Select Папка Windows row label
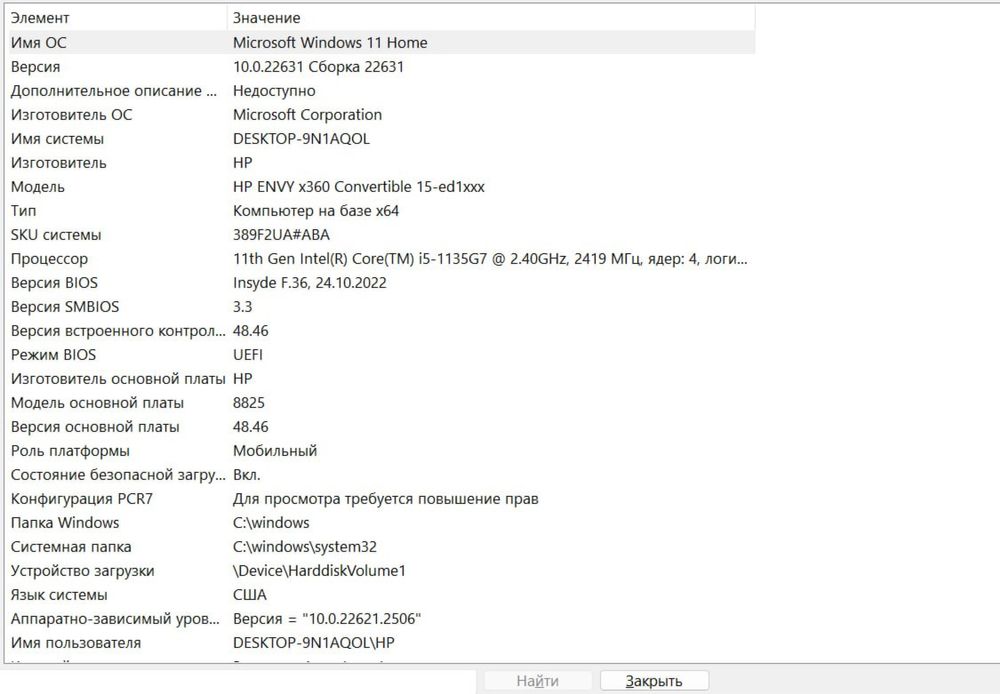The image size is (1000, 694). [65, 523]
